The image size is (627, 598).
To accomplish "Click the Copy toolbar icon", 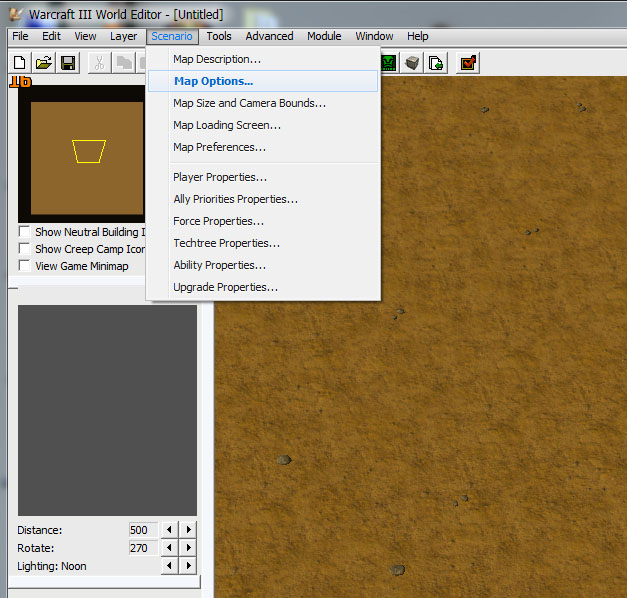I will (124, 63).
